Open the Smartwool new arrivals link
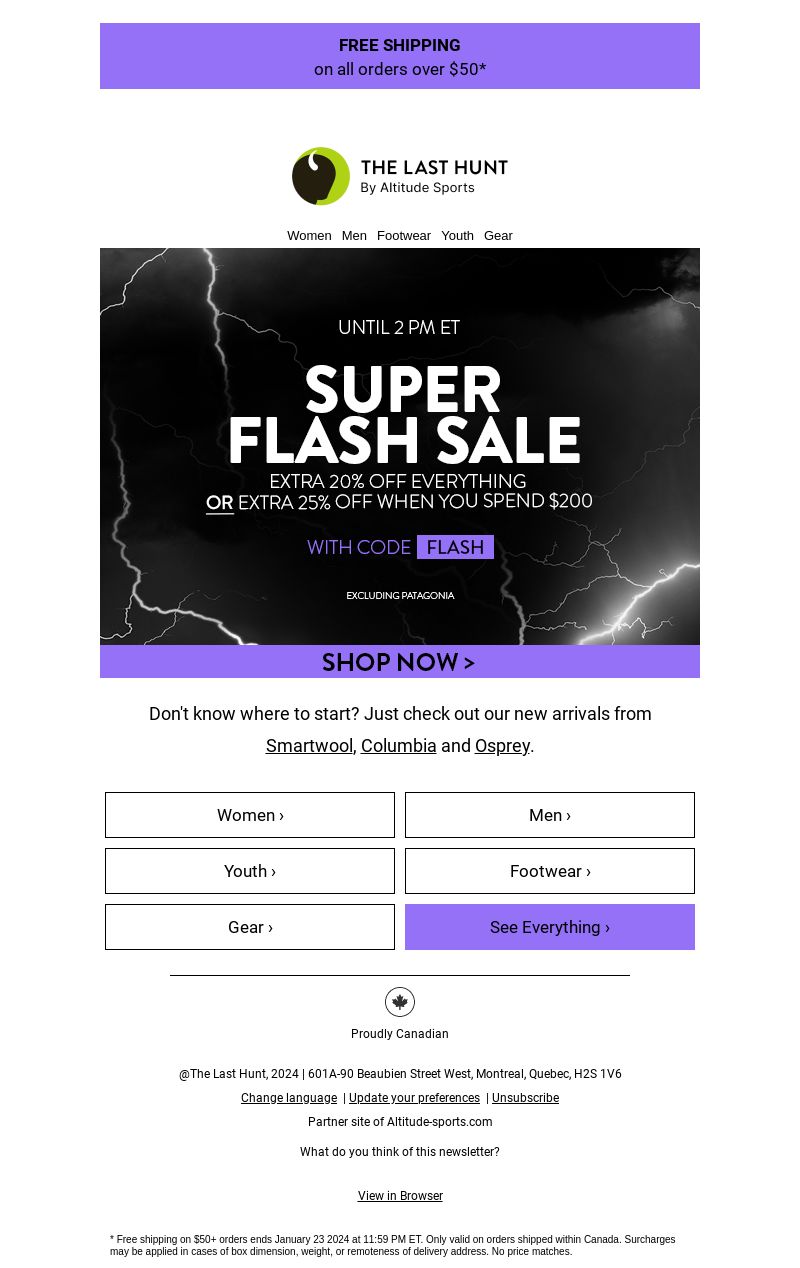800x1268 pixels. tap(309, 746)
